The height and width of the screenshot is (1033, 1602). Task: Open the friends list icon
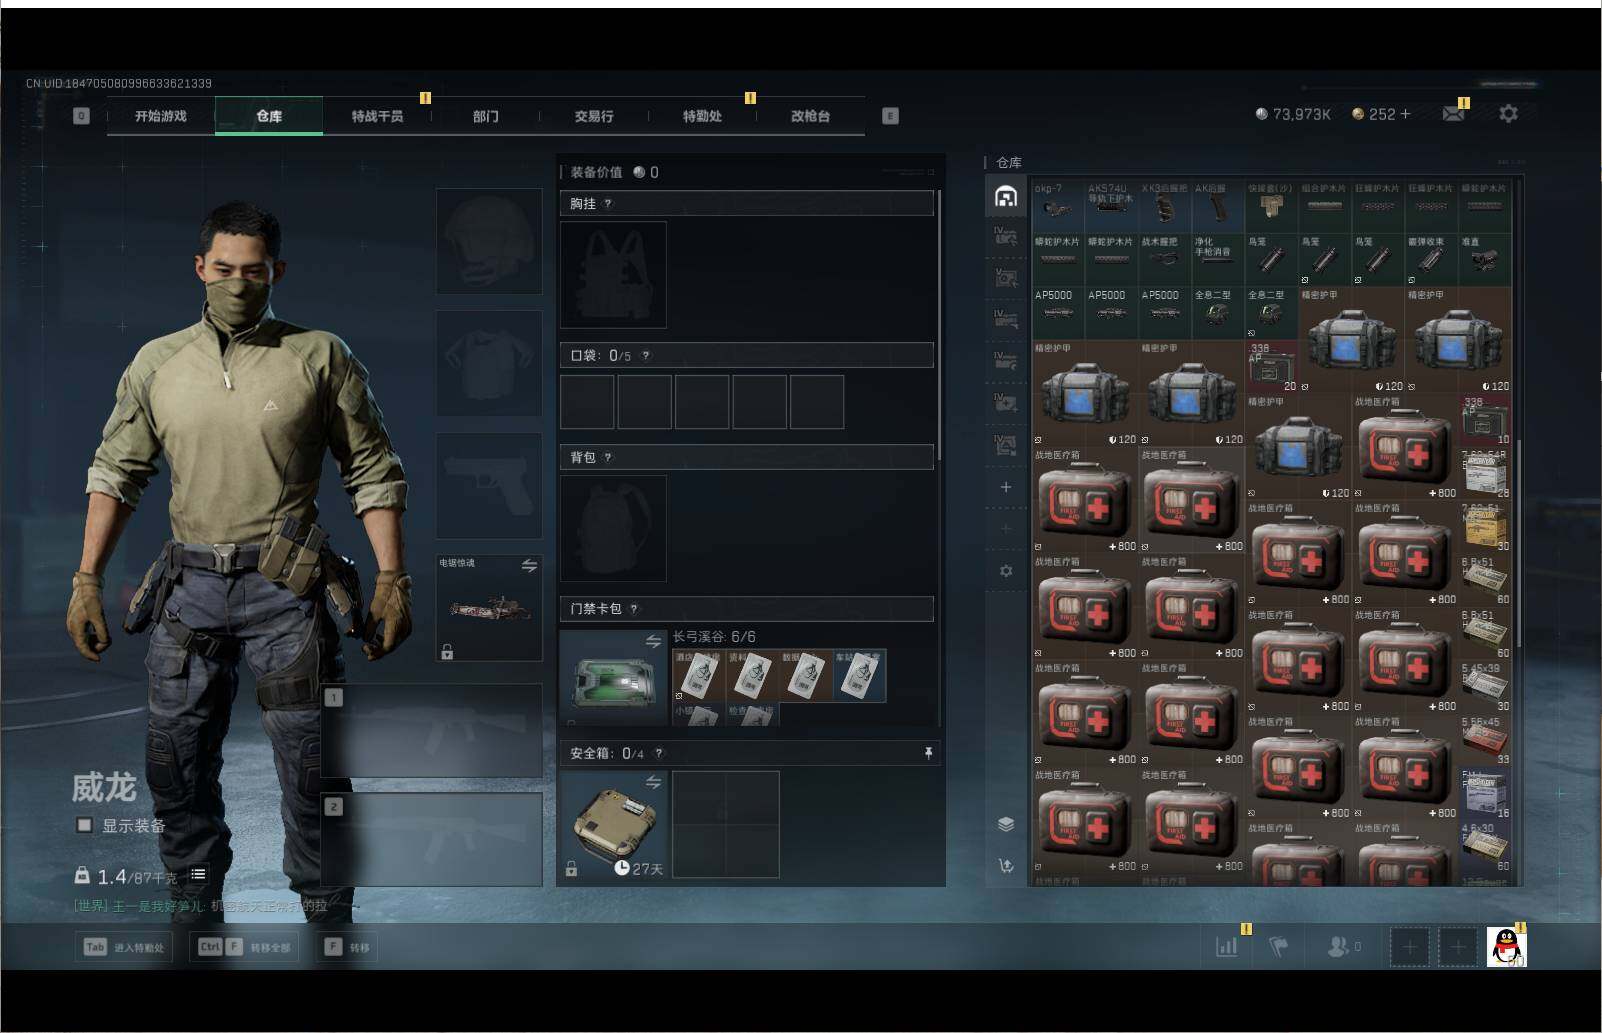tap(1338, 946)
